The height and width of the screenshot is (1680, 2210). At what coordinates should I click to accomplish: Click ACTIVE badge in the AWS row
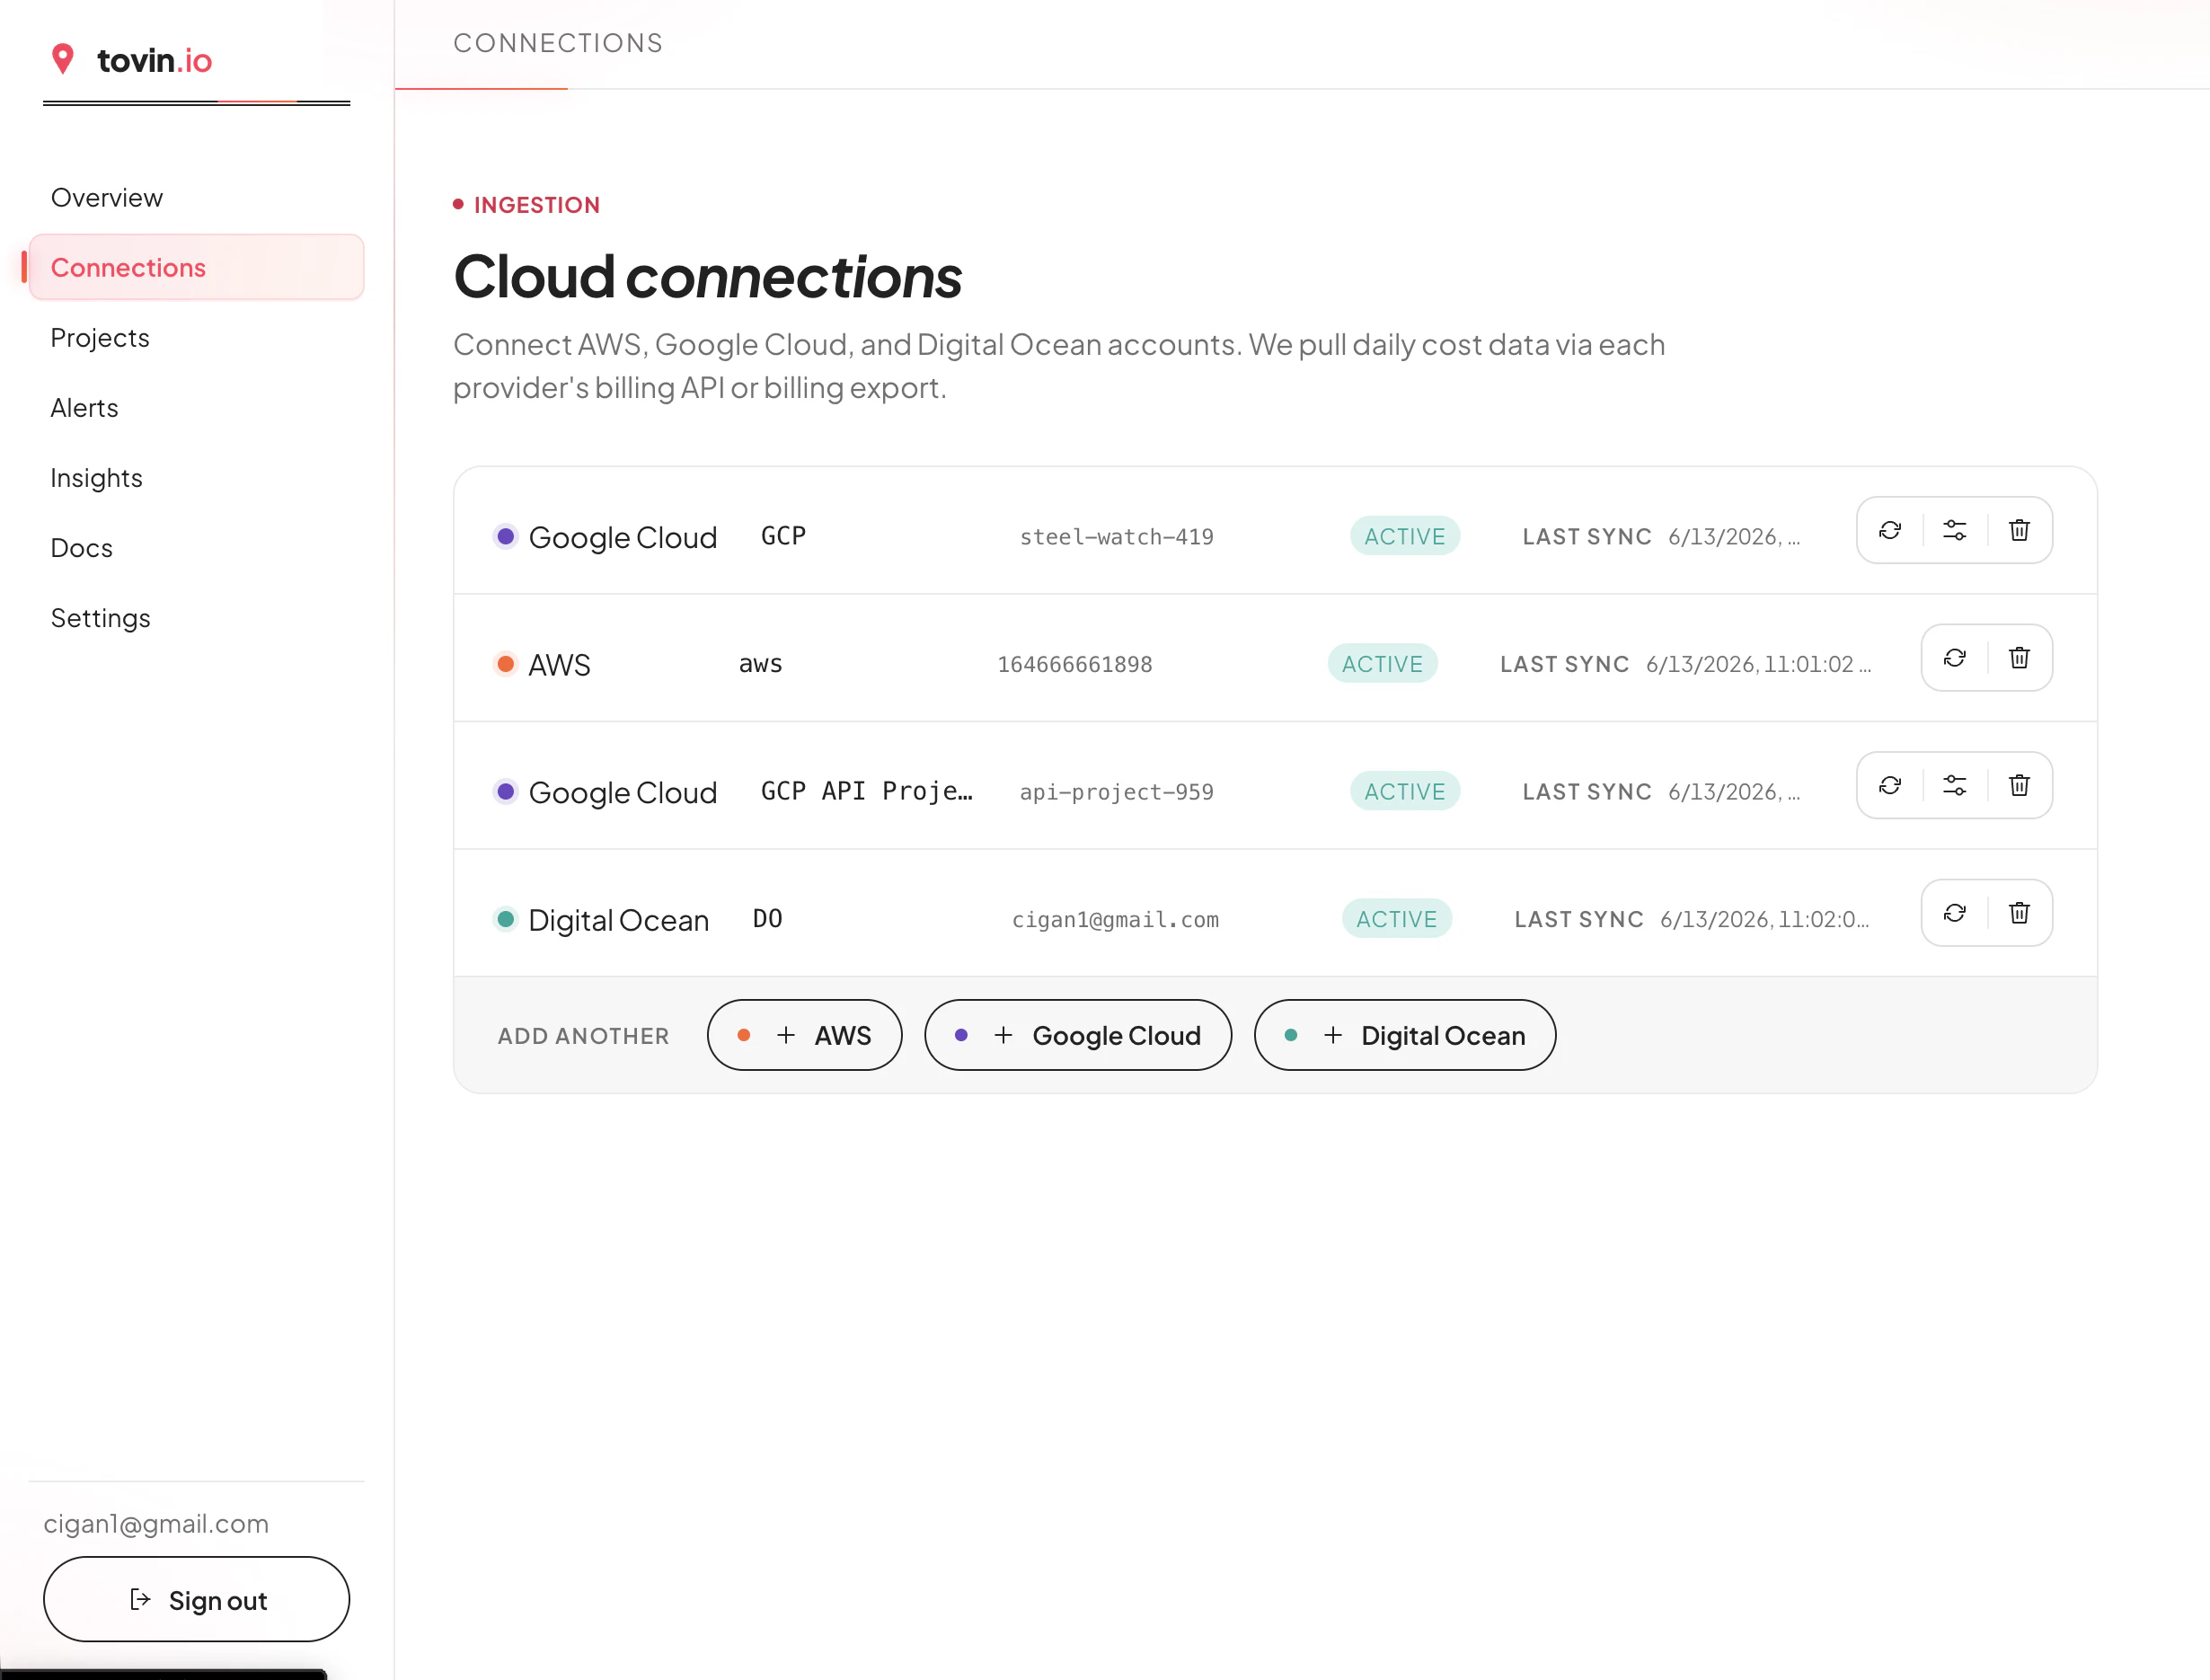pyautogui.click(x=1382, y=664)
